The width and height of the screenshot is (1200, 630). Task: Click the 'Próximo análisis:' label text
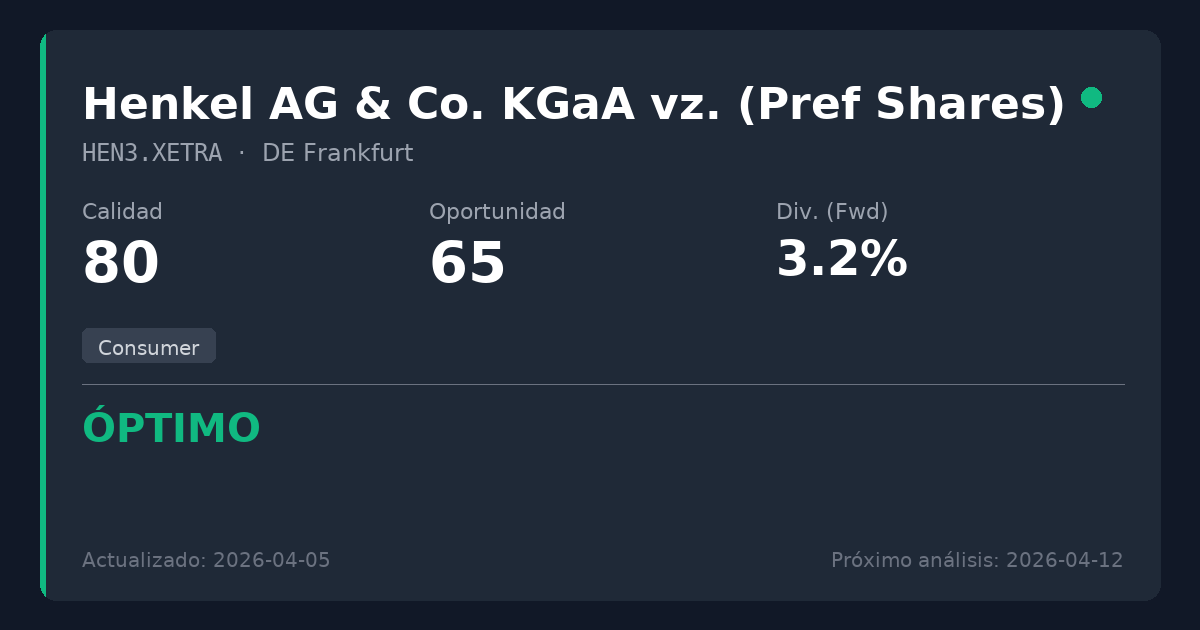point(914,560)
